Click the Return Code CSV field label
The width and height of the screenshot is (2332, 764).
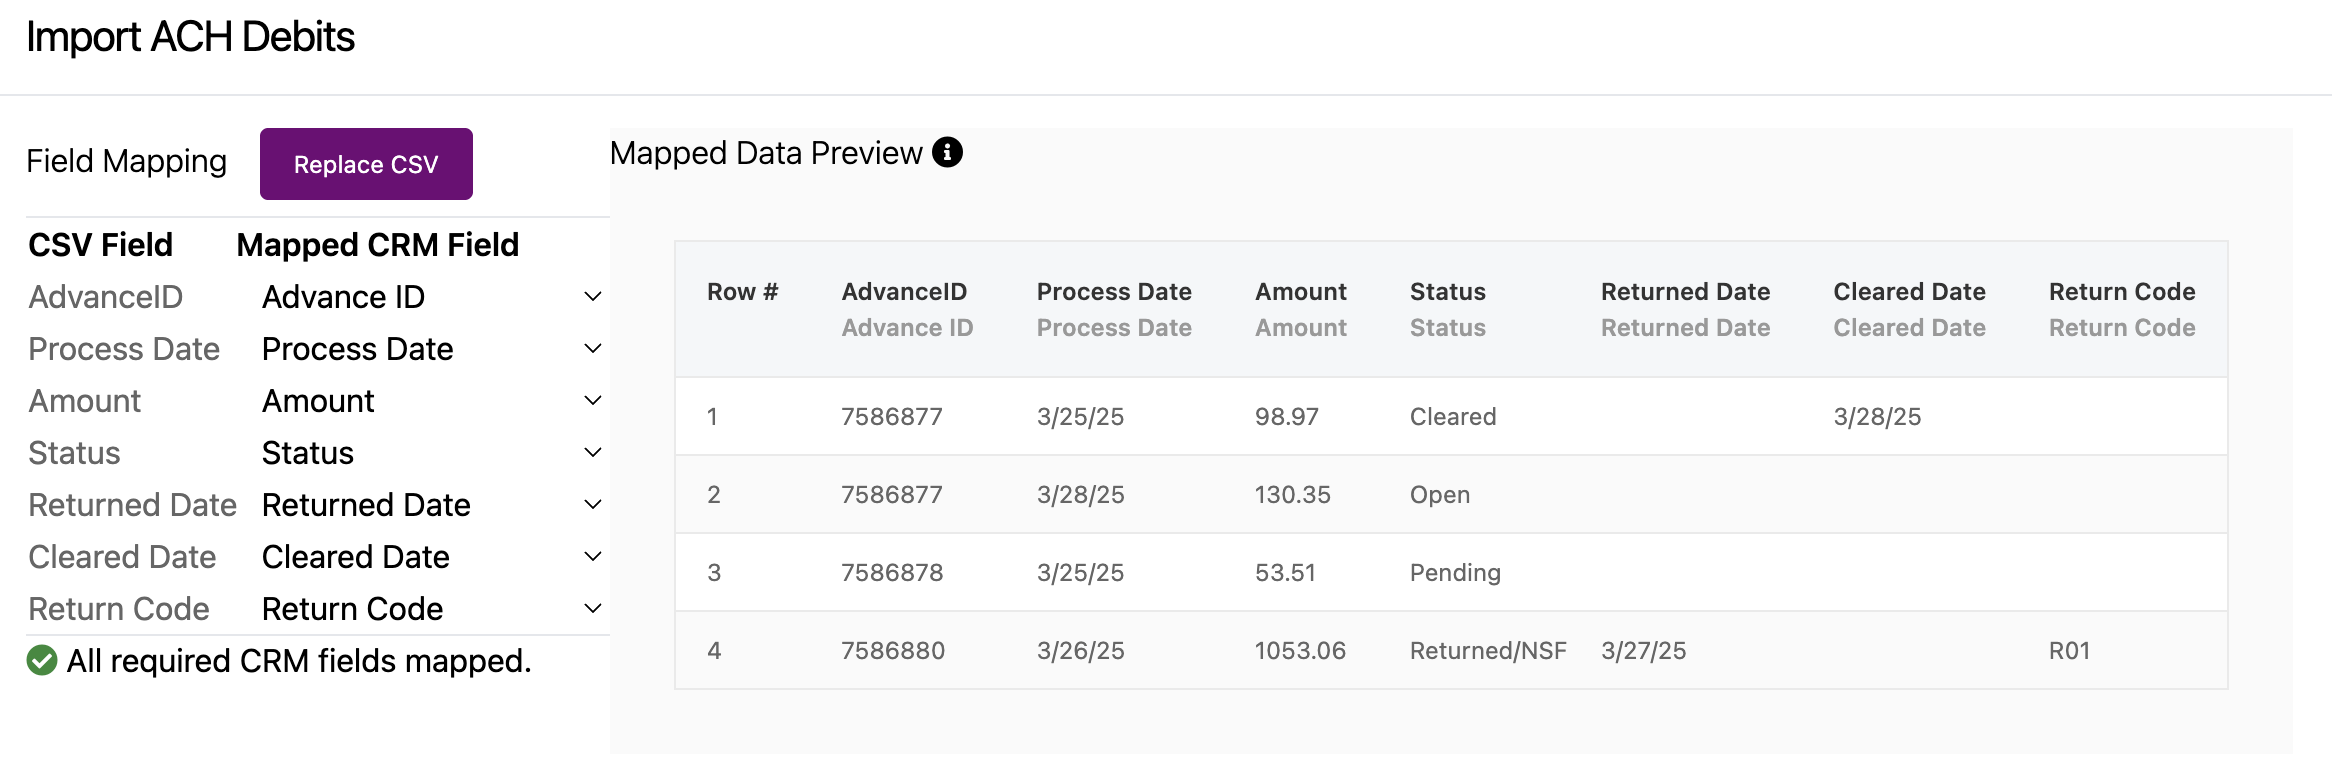coord(119,609)
